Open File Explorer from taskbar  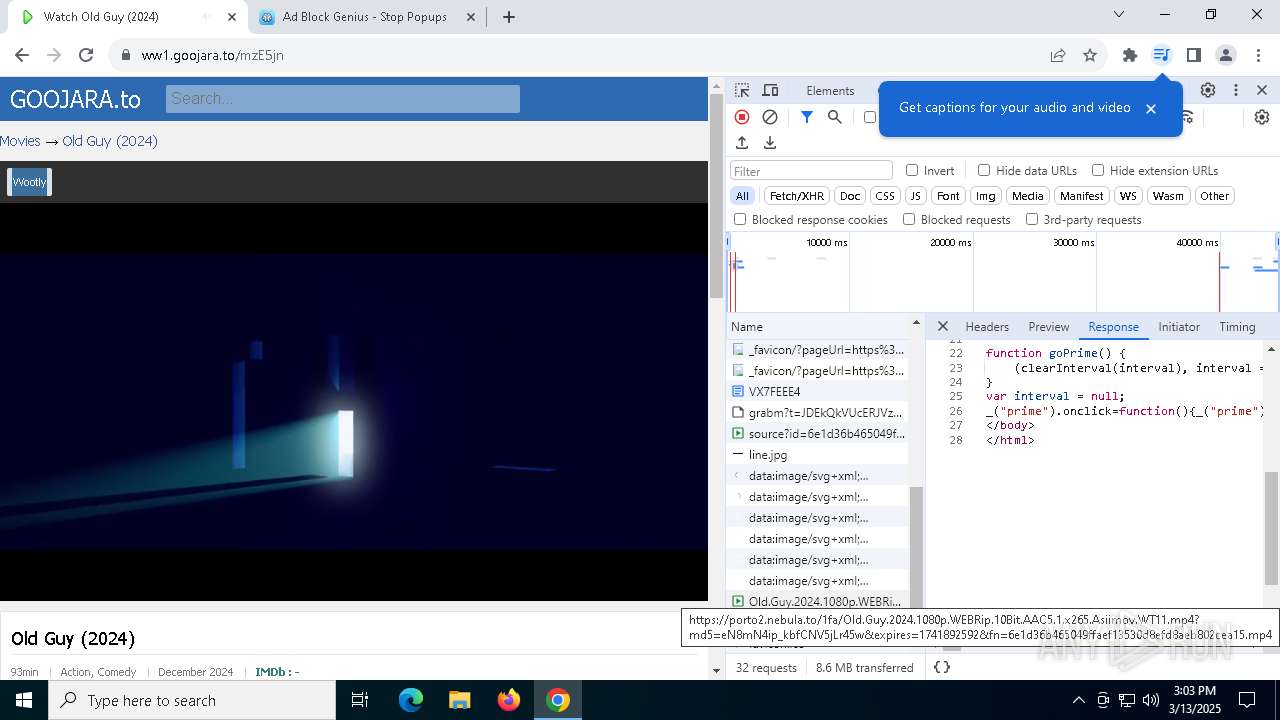tap(459, 700)
